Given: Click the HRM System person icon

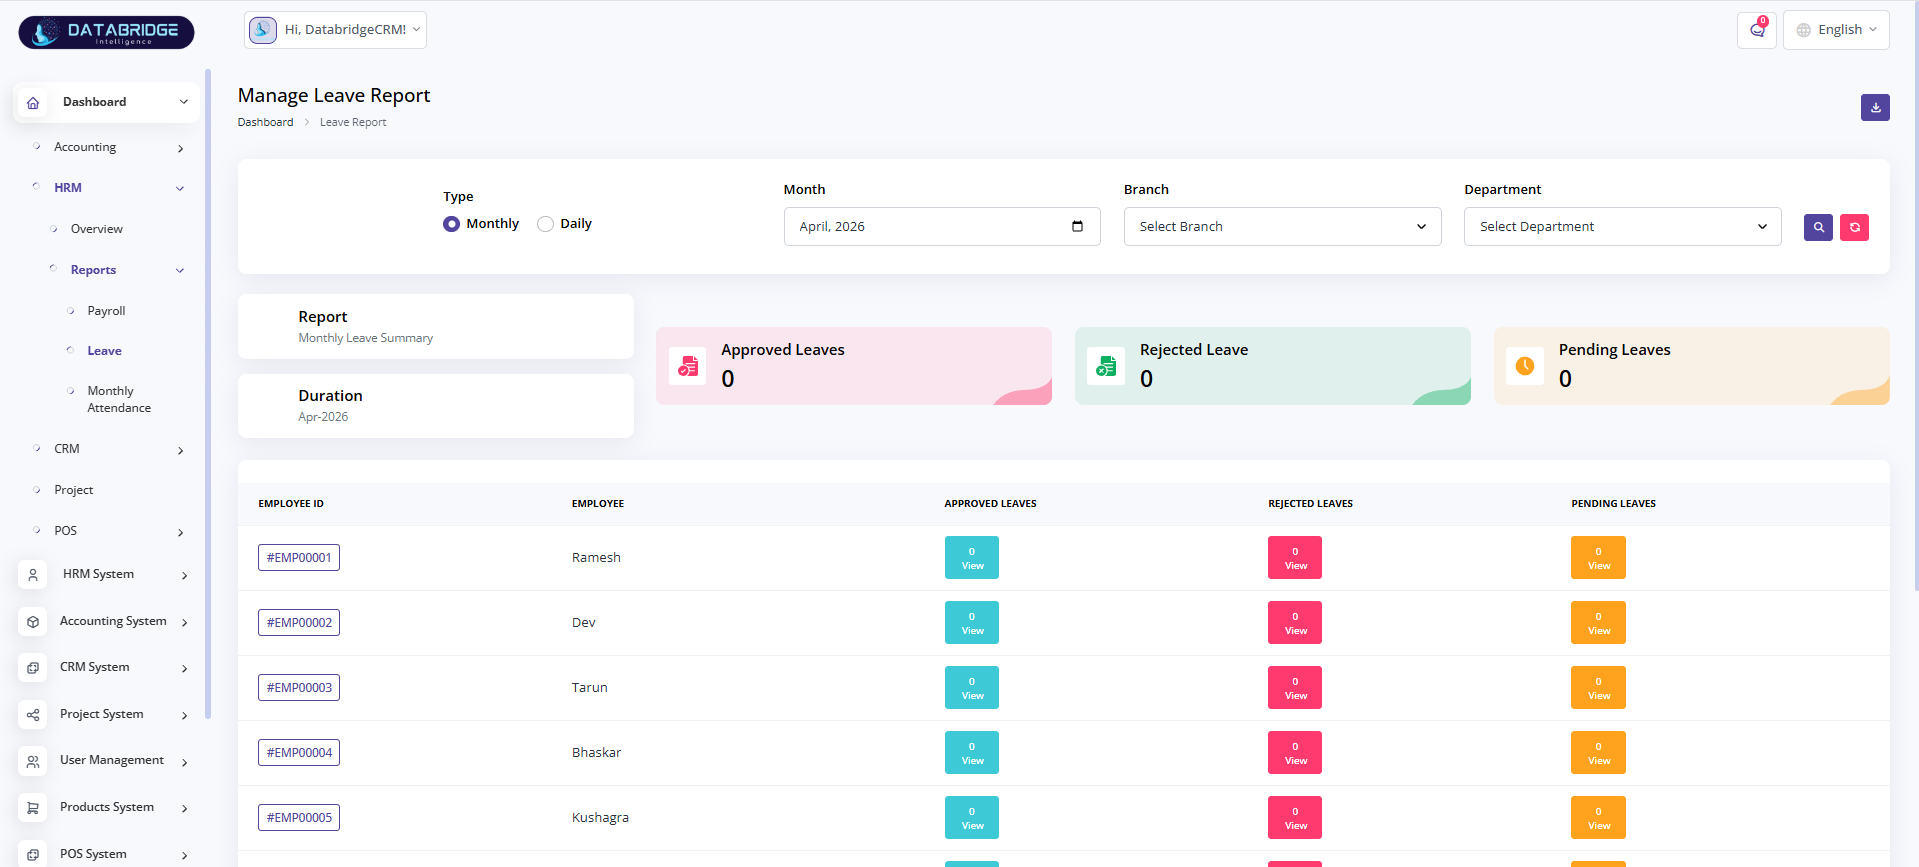Looking at the screenshot, I should click(33, 575).
